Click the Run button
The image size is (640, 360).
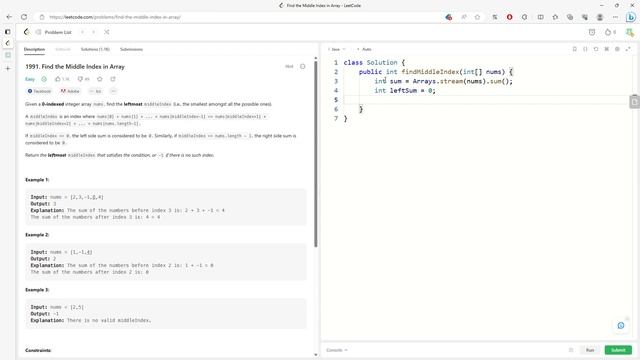tap(590, 350)
